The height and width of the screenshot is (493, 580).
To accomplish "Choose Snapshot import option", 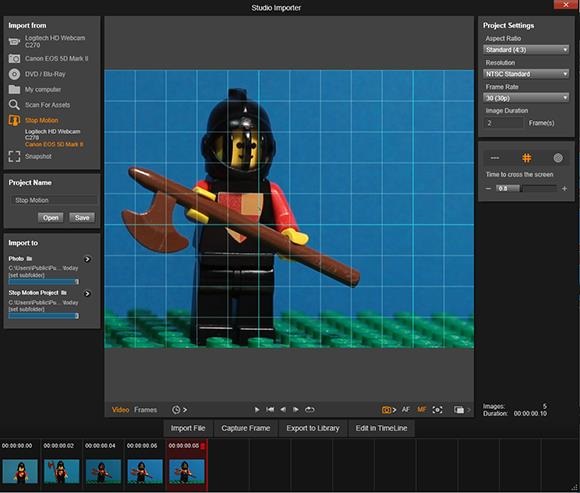I will tap(30, 156).
